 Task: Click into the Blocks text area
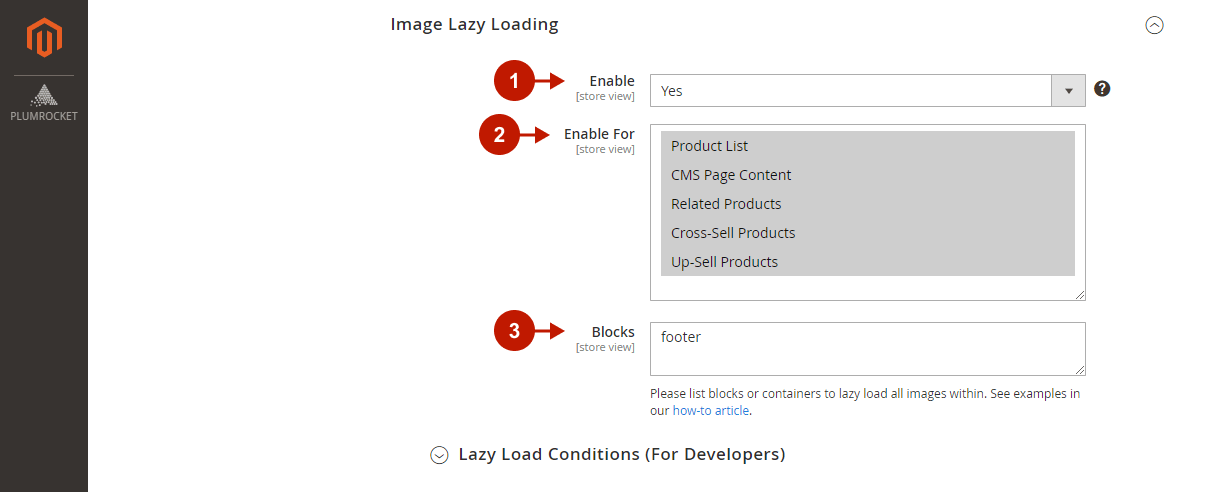coord(866,348)
